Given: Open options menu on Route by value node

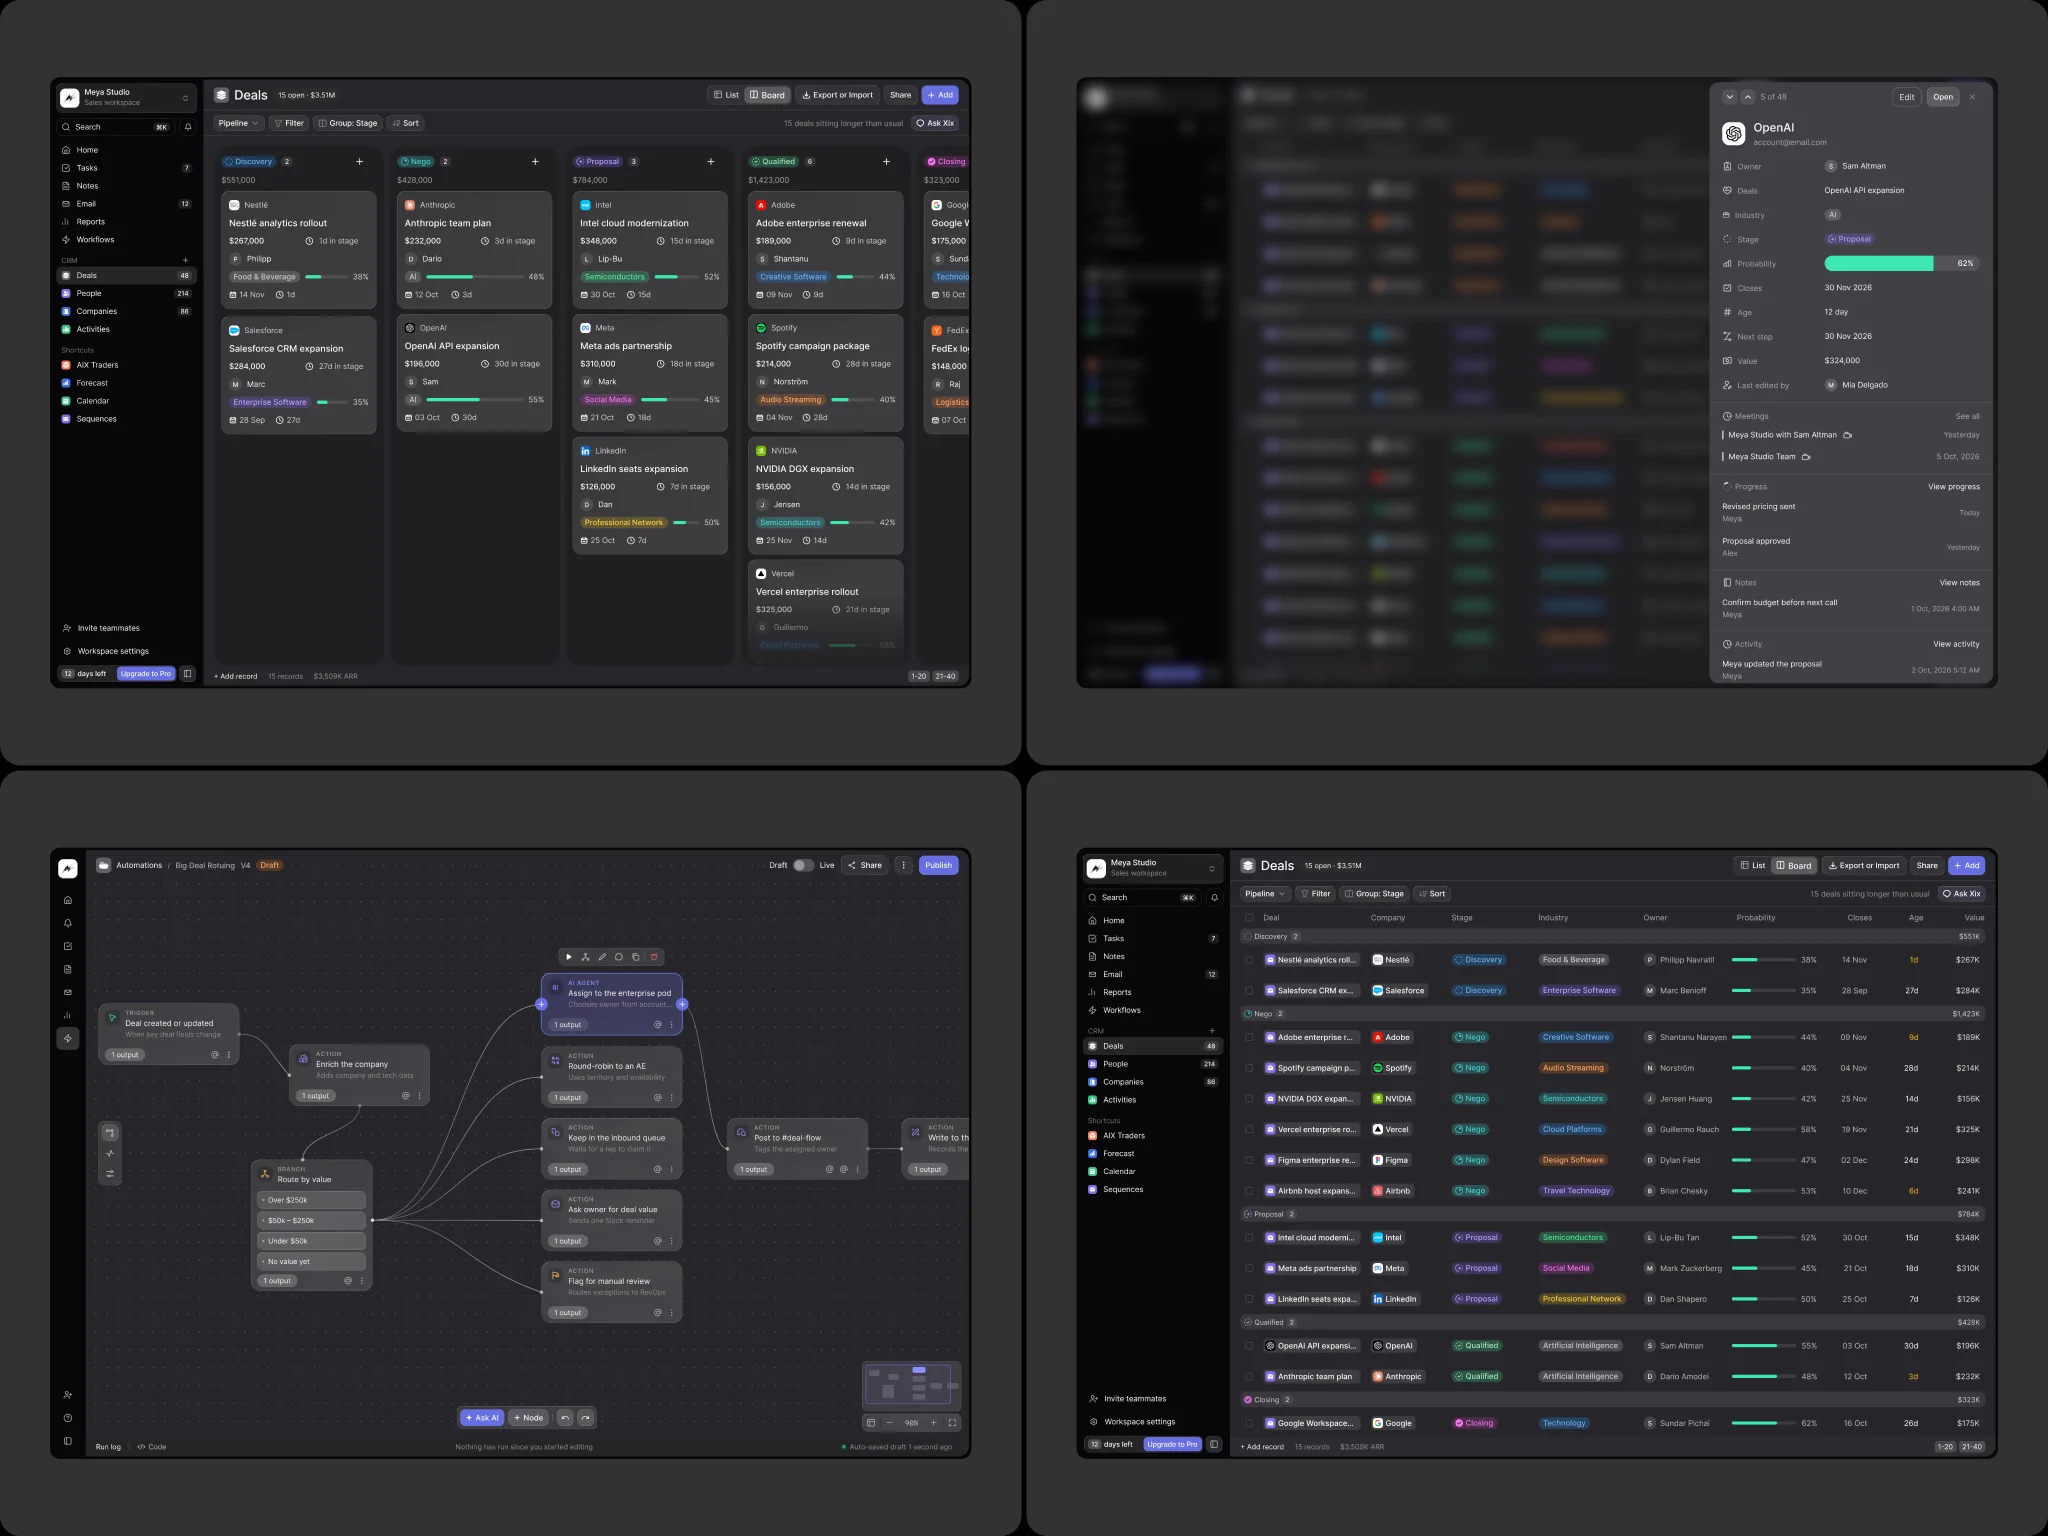Looking at the screenshot, I should [362, 1281].
